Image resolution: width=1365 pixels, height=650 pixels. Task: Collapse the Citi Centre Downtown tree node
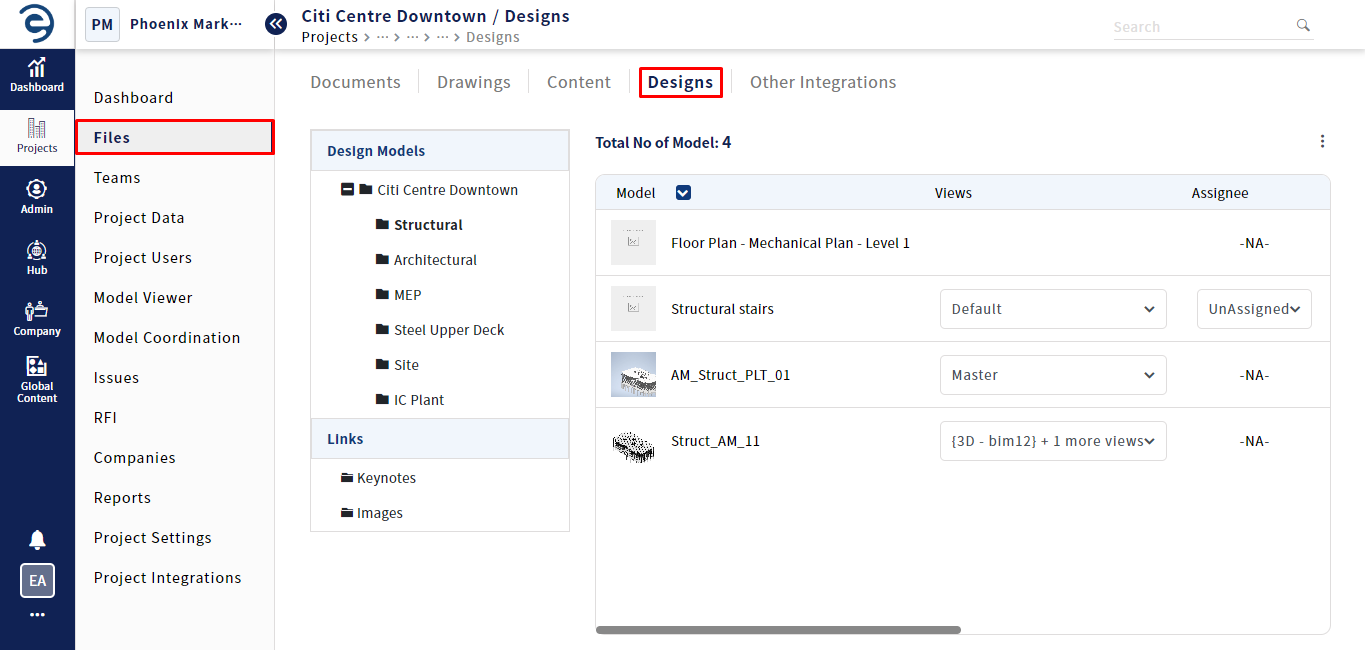347,190
